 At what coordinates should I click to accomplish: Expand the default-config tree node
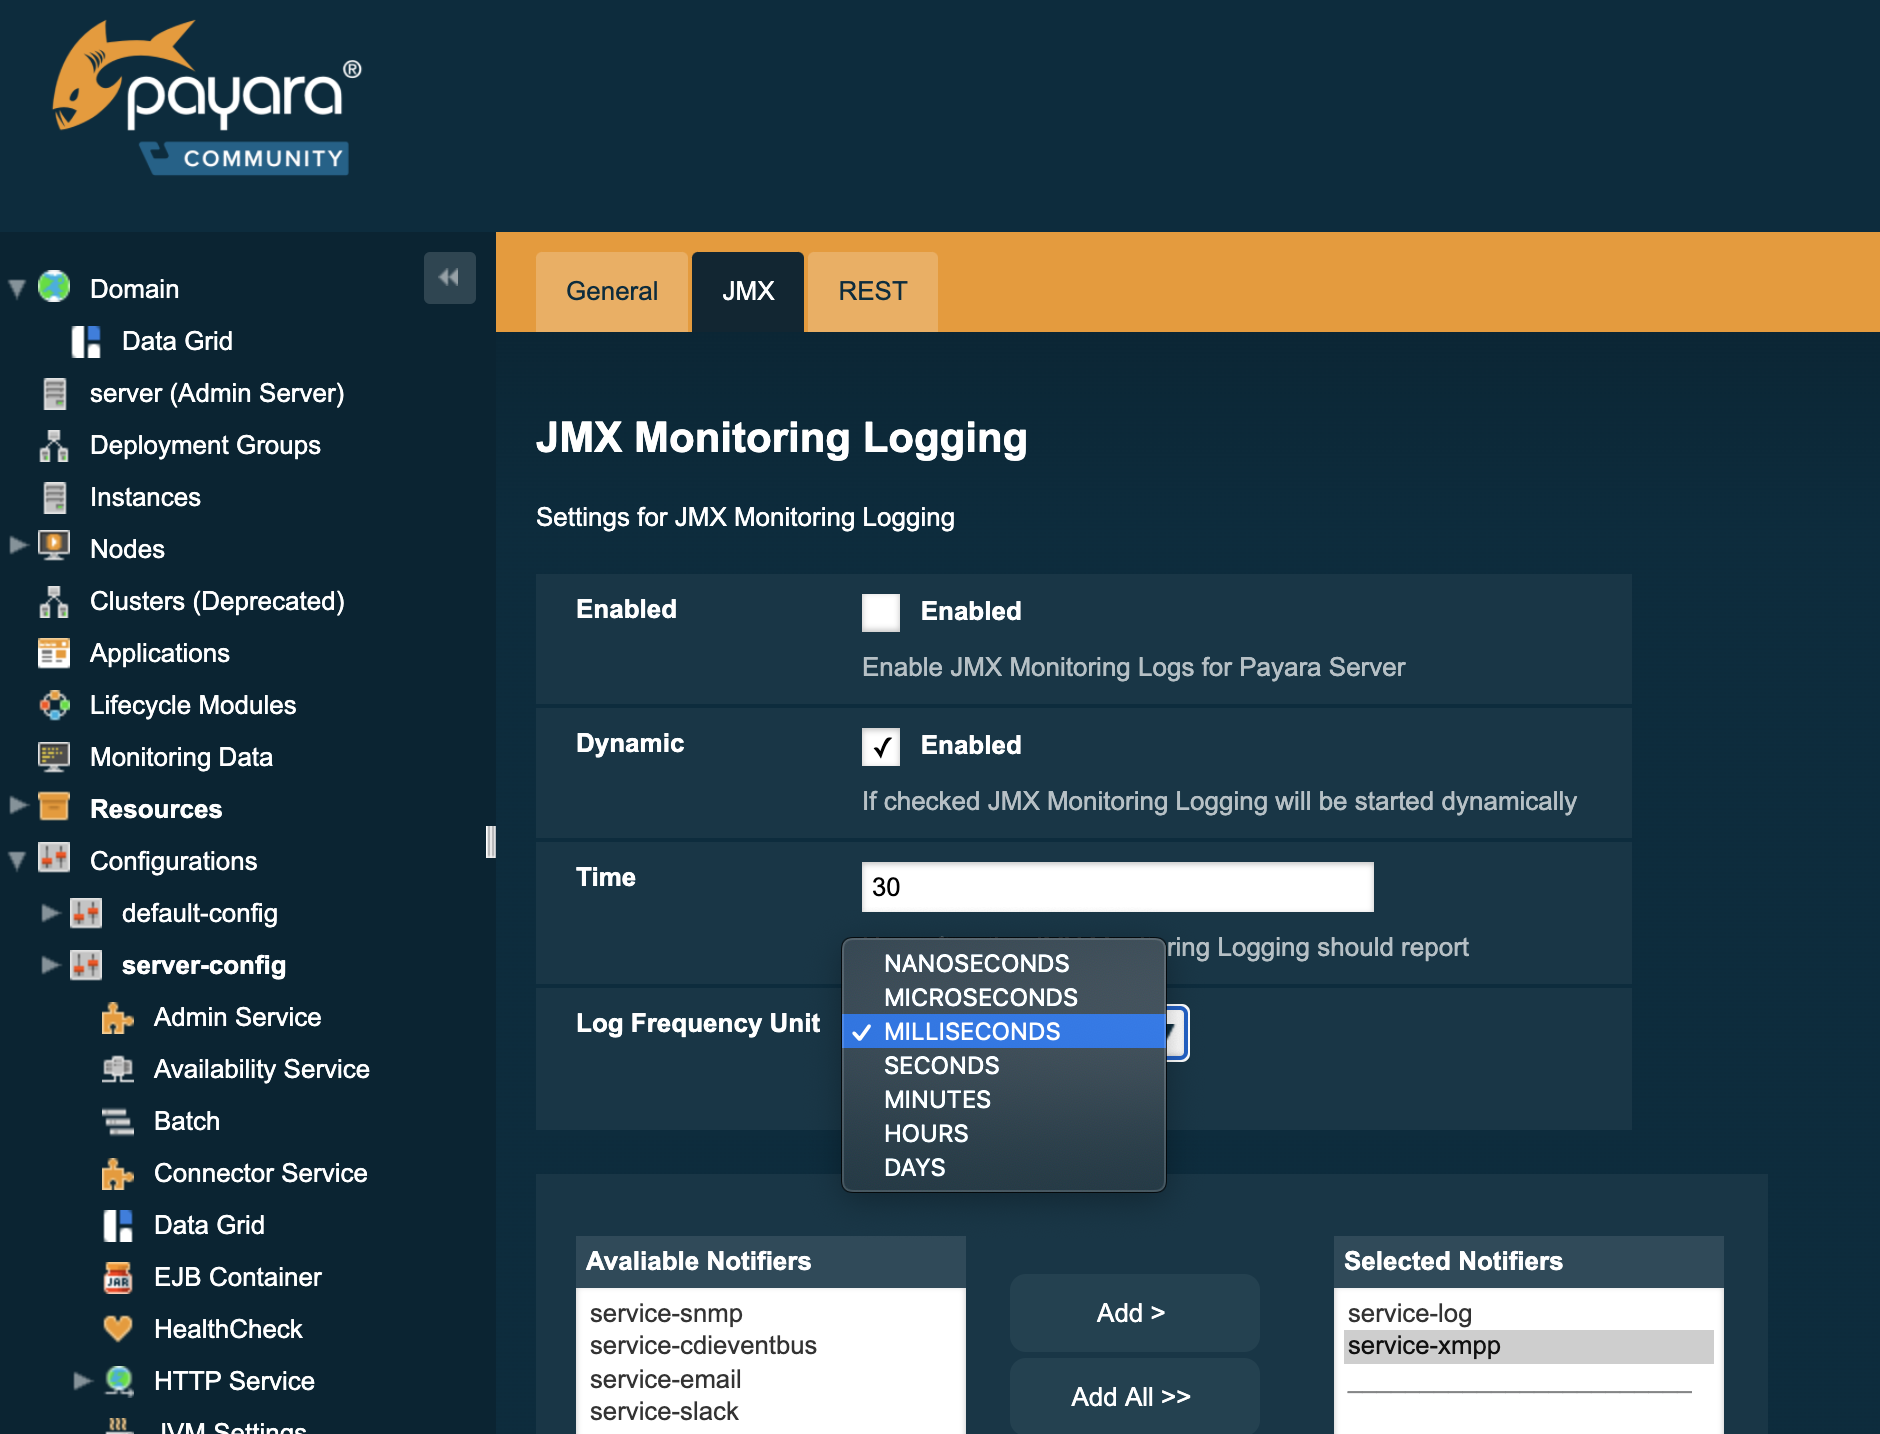tap(50, 912)
